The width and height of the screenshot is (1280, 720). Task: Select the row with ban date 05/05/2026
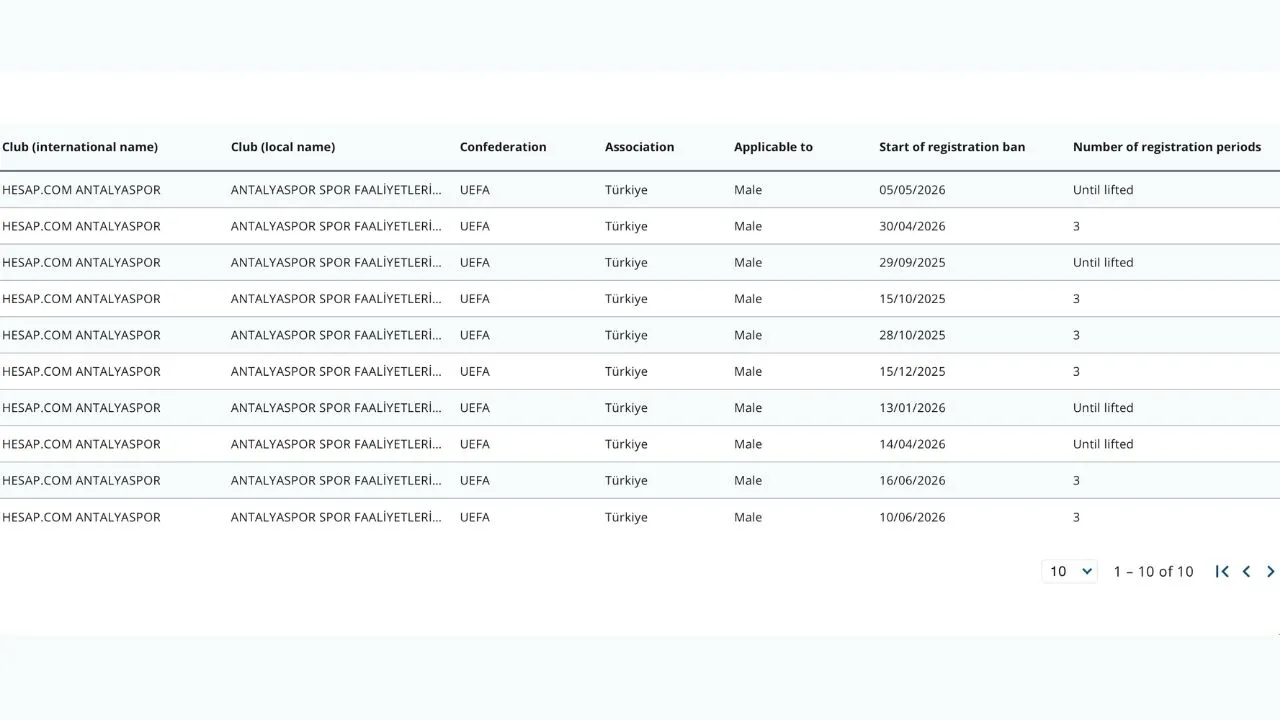[640, 190]
